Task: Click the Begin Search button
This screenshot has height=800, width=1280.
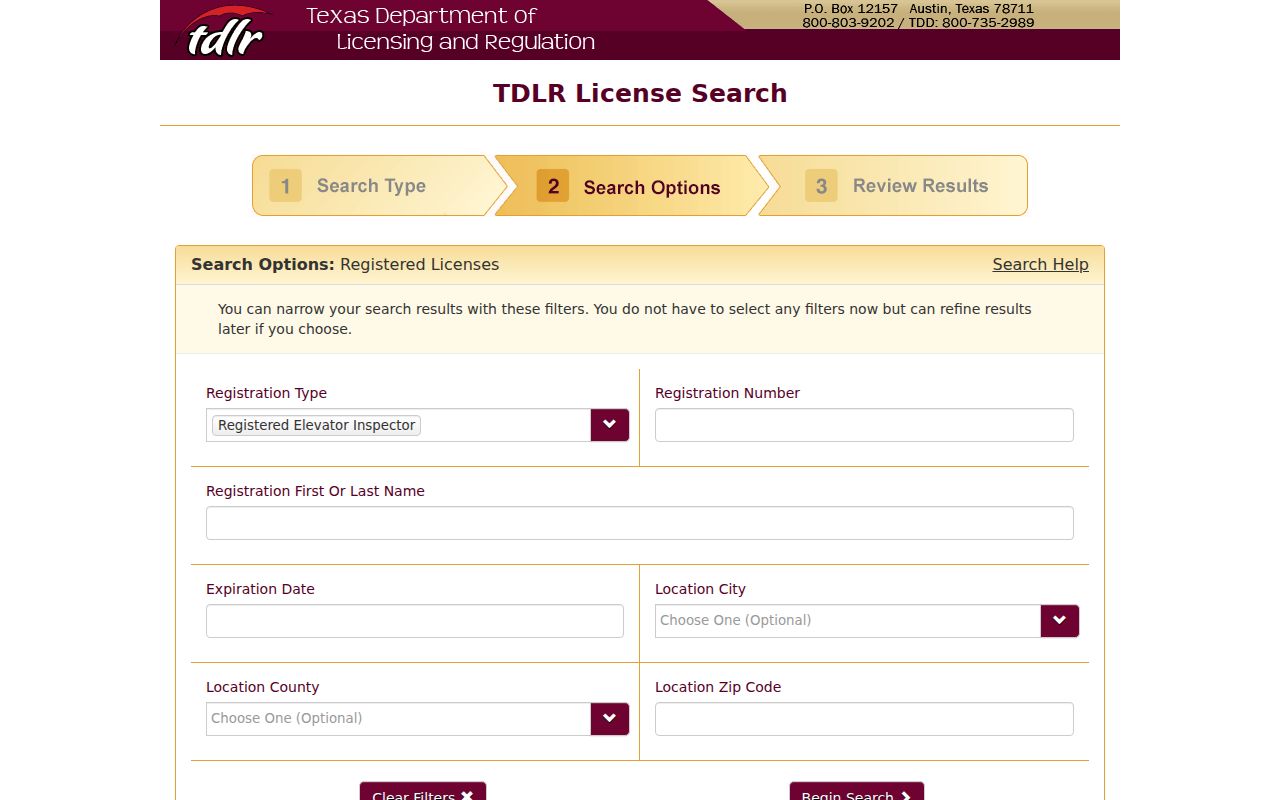Action: click(x=857, y=791)
